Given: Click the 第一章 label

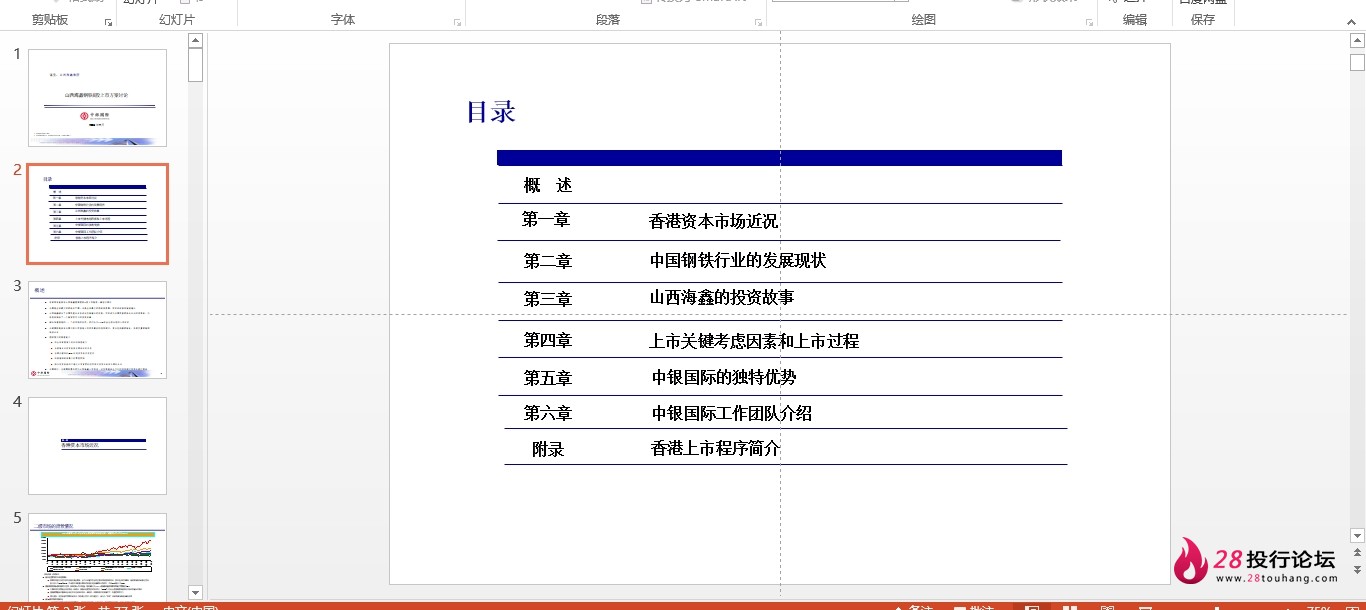Looking at the screenshot, I should pyautogui.click(x=546, y=219).
